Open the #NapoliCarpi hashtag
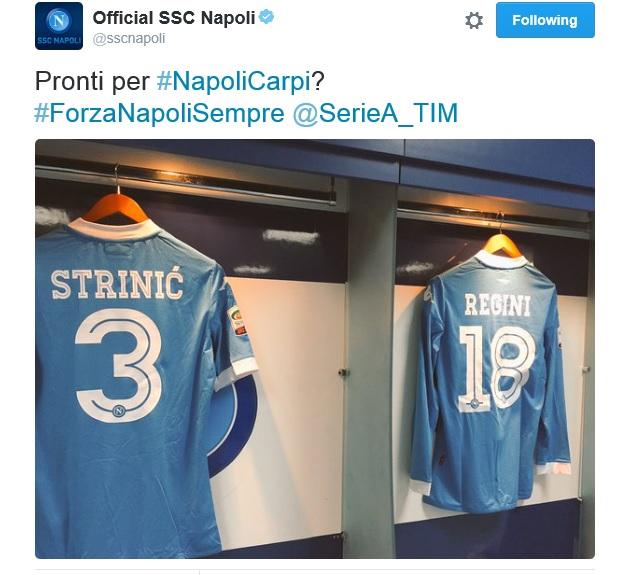The height and width of the screenshot is (575, 633). 233,81
